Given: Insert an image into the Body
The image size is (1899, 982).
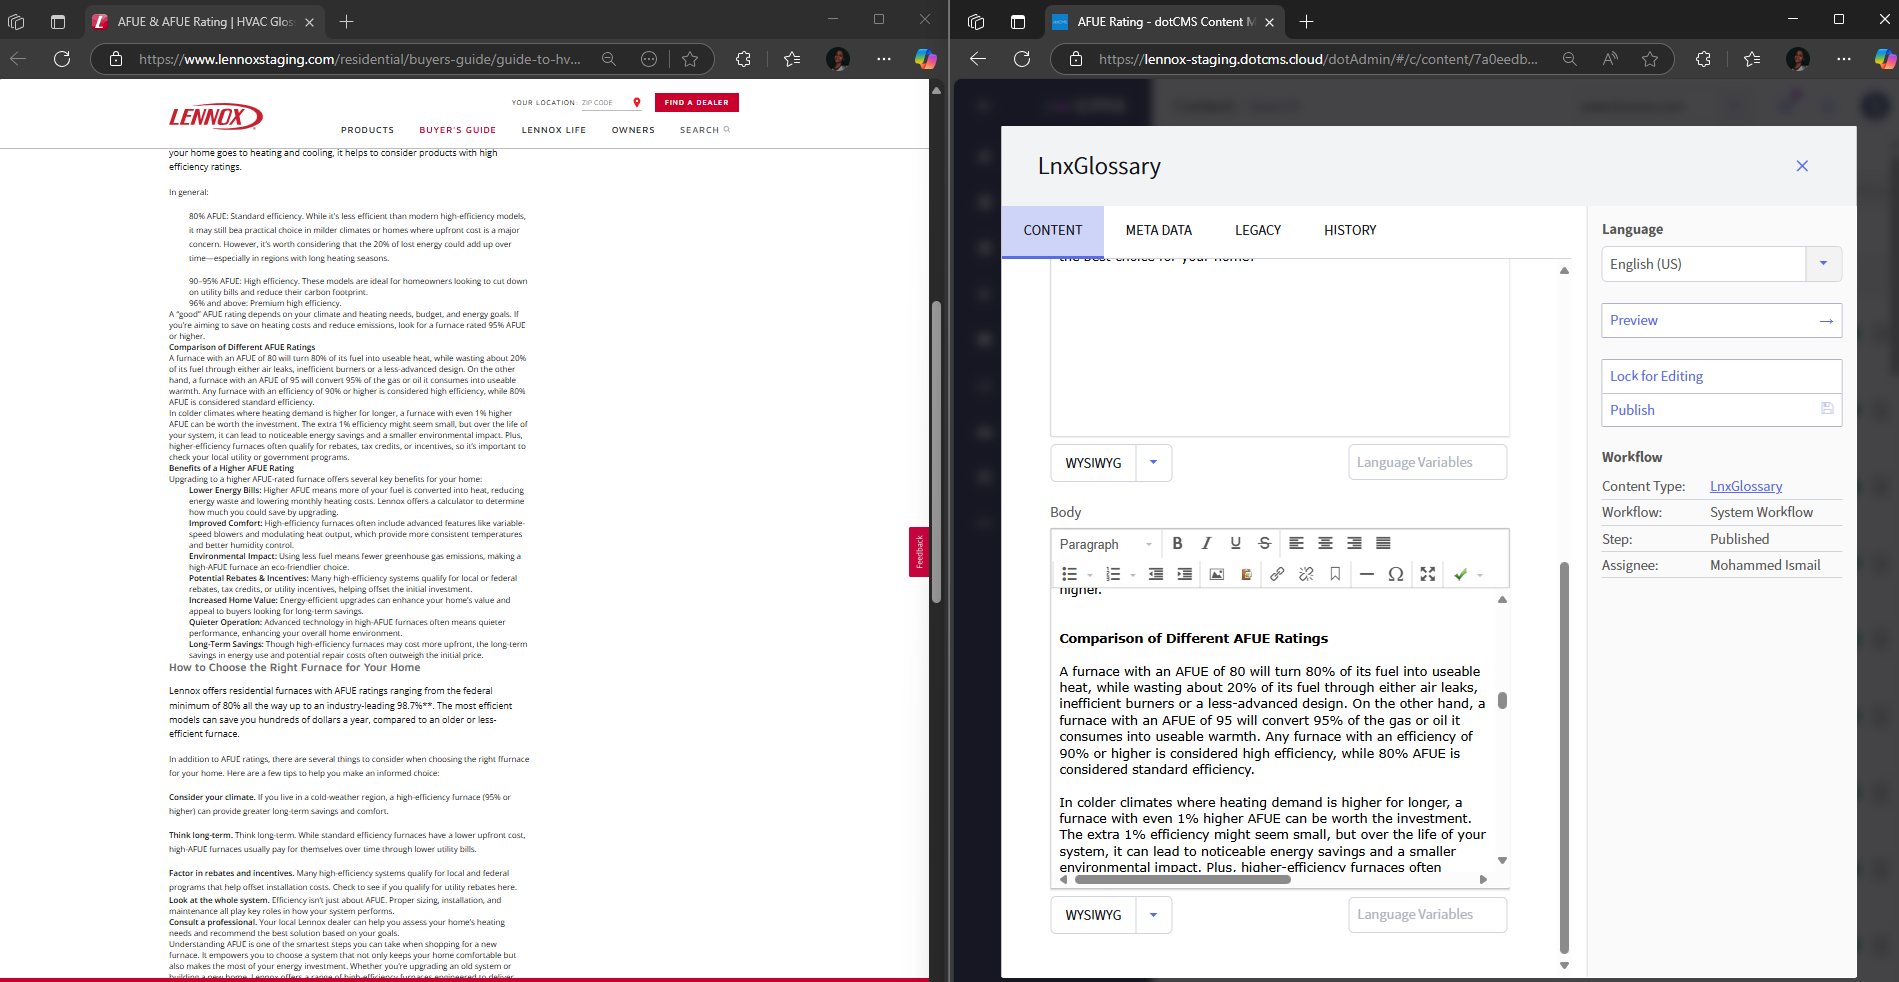Looking at the screenshot, I should [x=1216, y=574].
